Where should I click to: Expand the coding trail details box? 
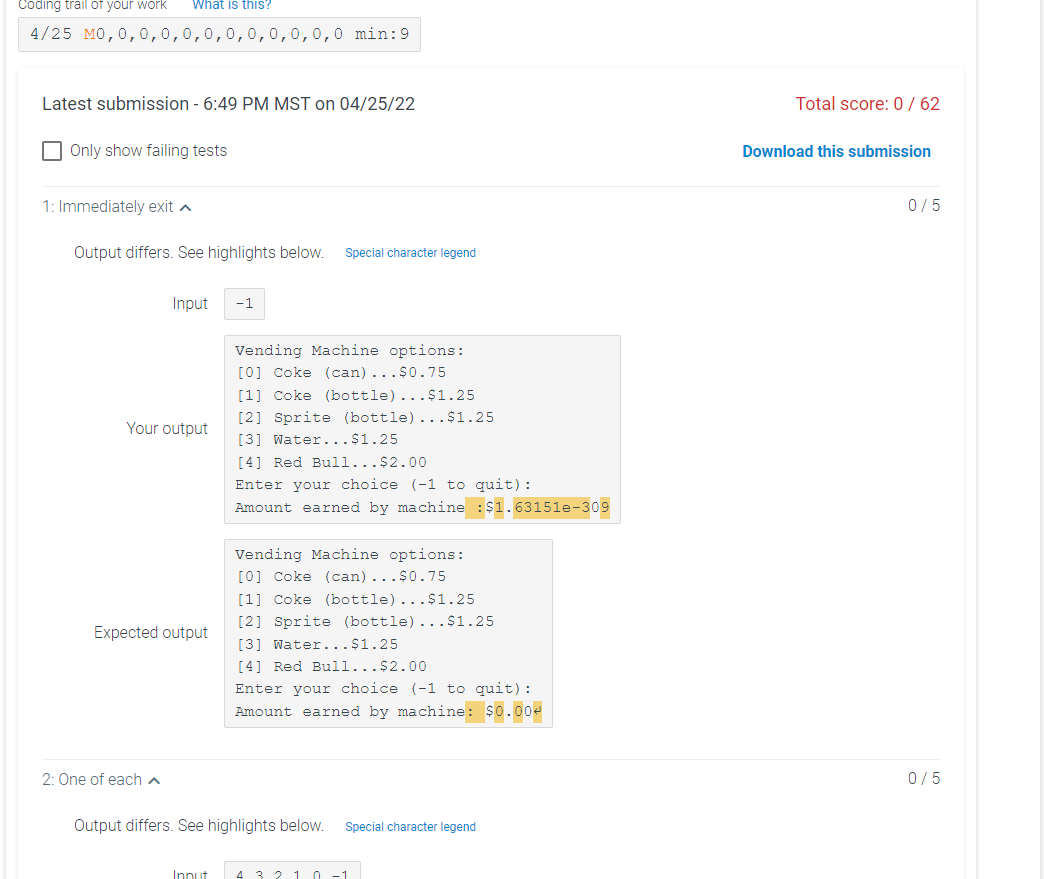(220, 34)
